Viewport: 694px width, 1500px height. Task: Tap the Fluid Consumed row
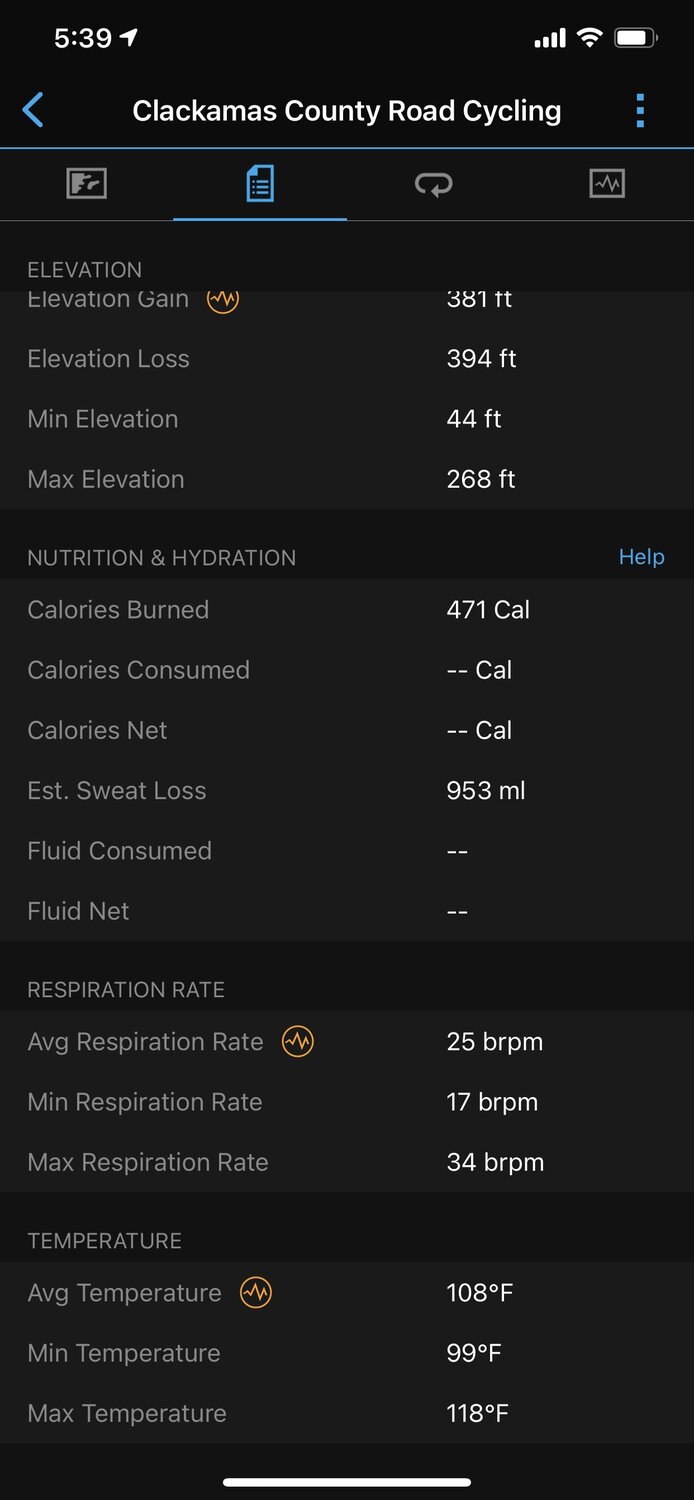click(347, 851)
